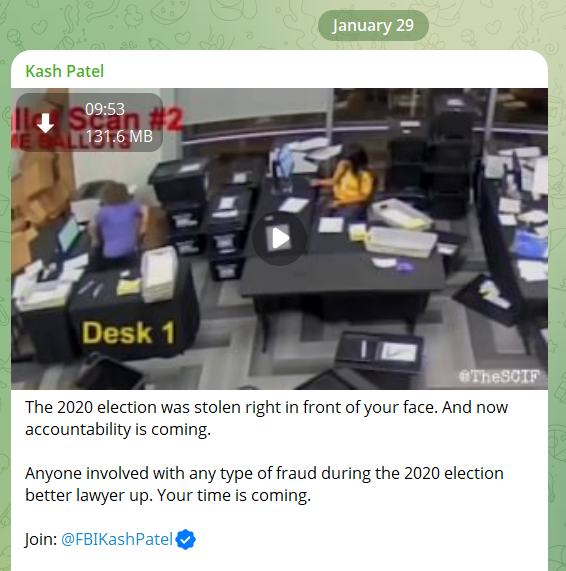Click the 'Join:' text before the channel link

(x=41, y=539)
